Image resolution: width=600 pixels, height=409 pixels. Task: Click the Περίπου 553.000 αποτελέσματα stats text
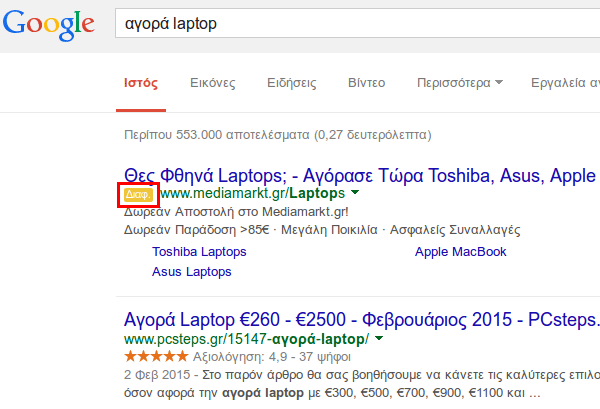[x=278, y=135]
